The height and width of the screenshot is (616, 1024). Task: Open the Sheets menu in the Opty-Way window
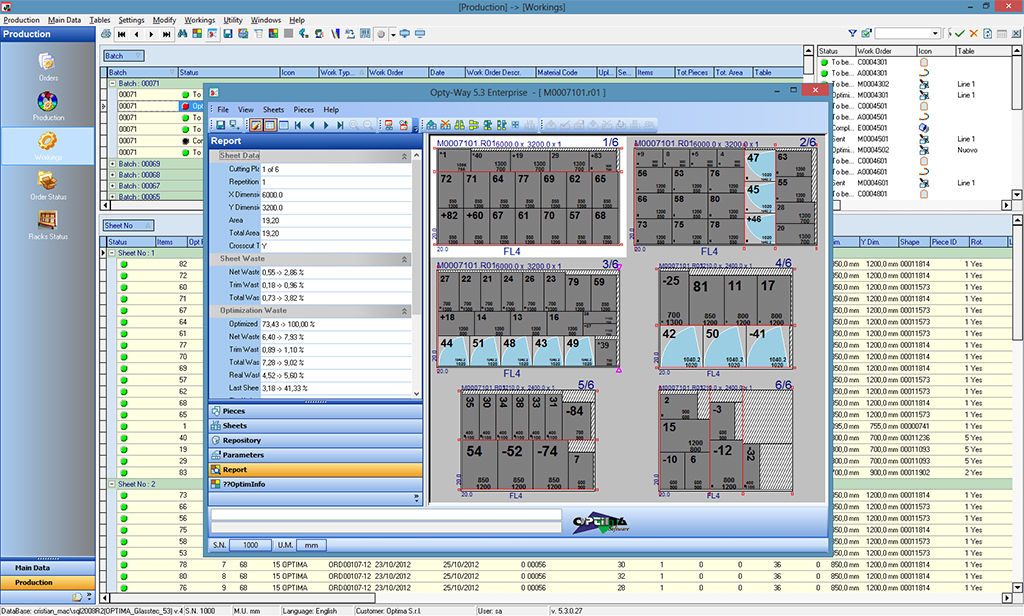274,110
